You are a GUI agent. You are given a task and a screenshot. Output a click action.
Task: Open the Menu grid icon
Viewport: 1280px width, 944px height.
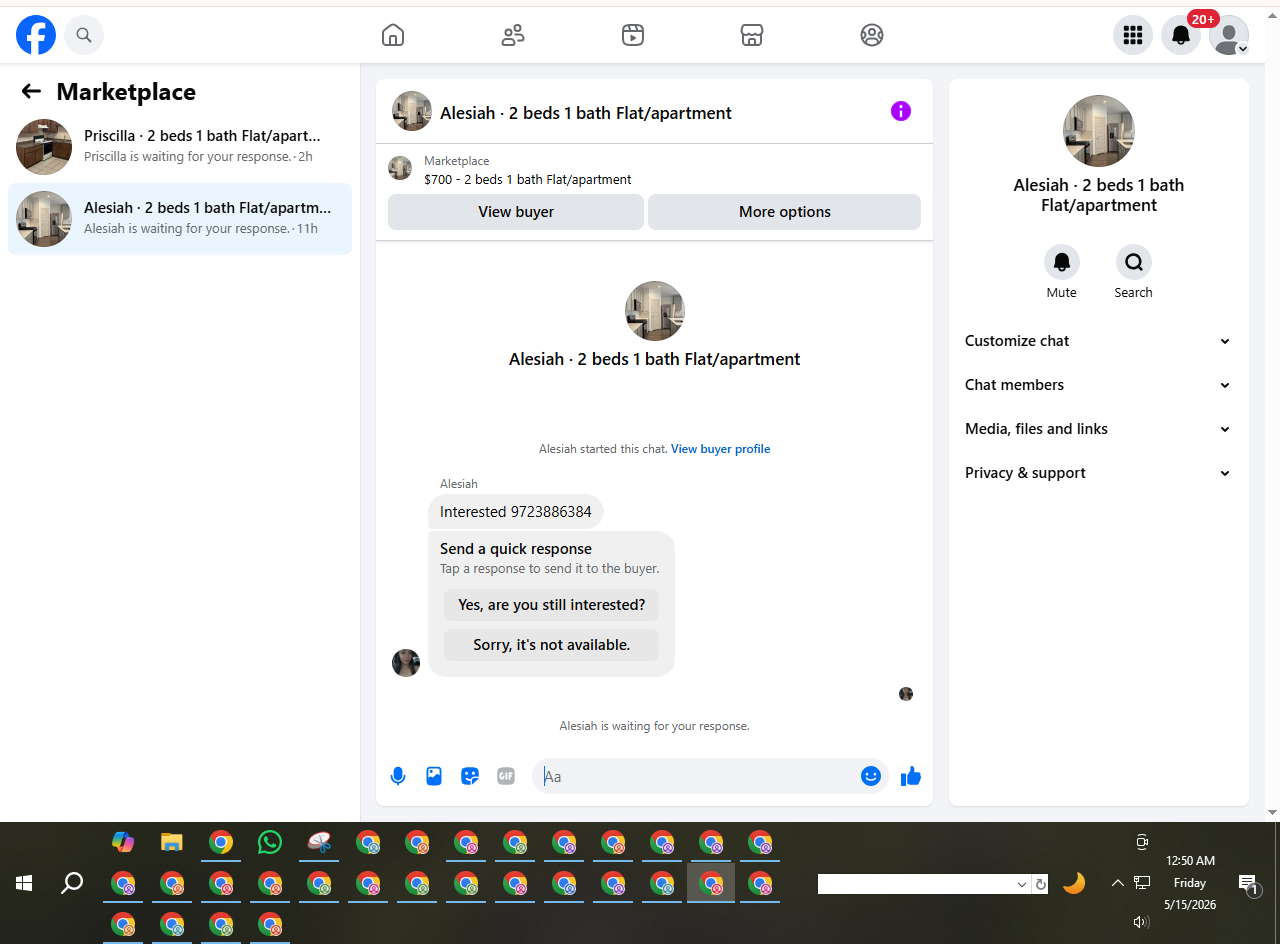click(x=1133, y=35)
